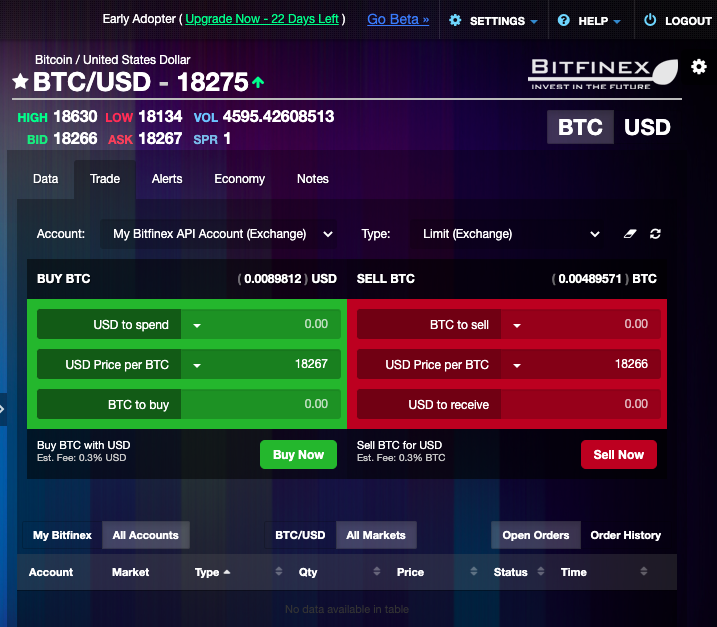Filter orders by All Markets

pyautogui.click(x=376, y=535)
